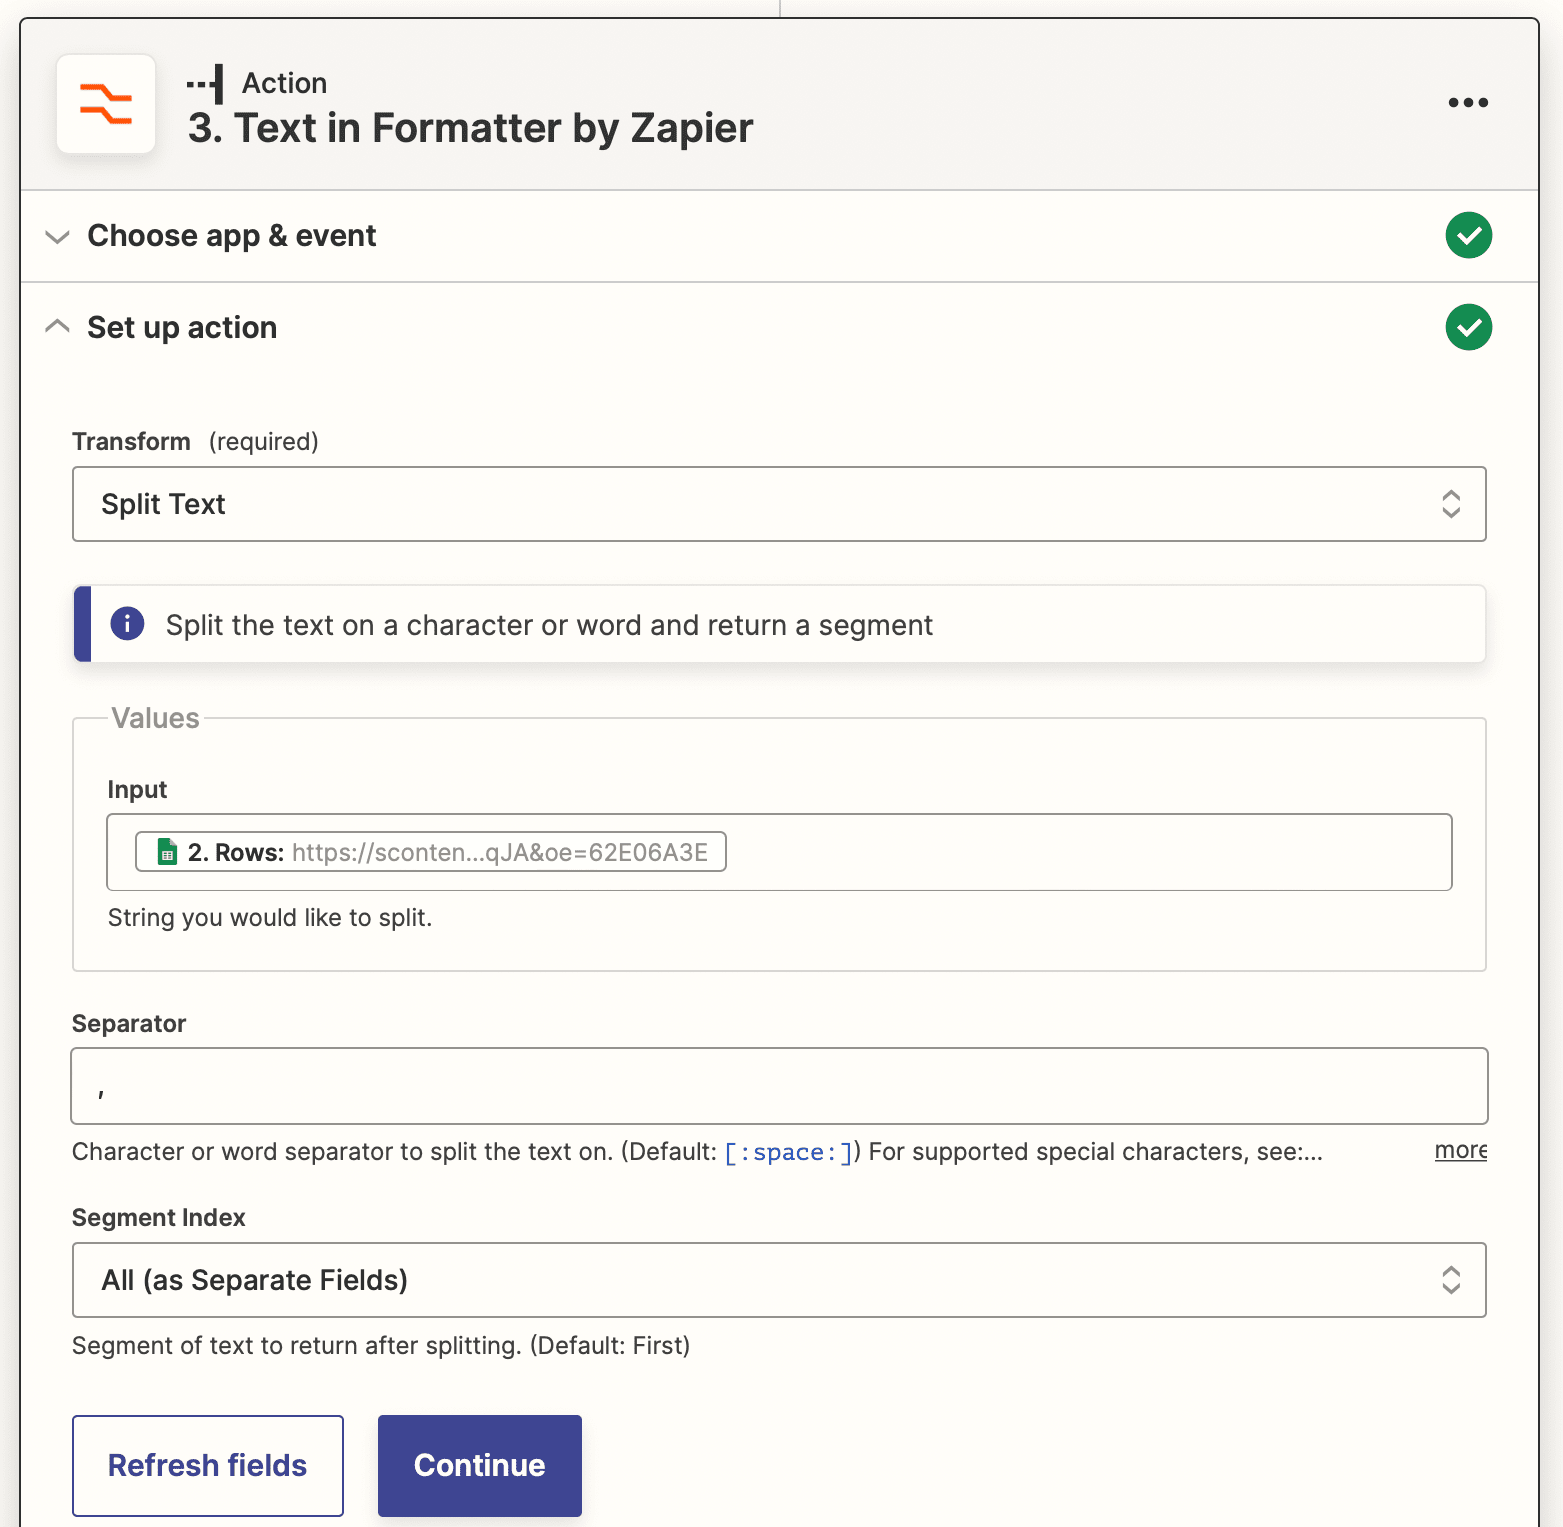
Task: Click the [:space:] special characters link
Action: tap(789, 1151)
